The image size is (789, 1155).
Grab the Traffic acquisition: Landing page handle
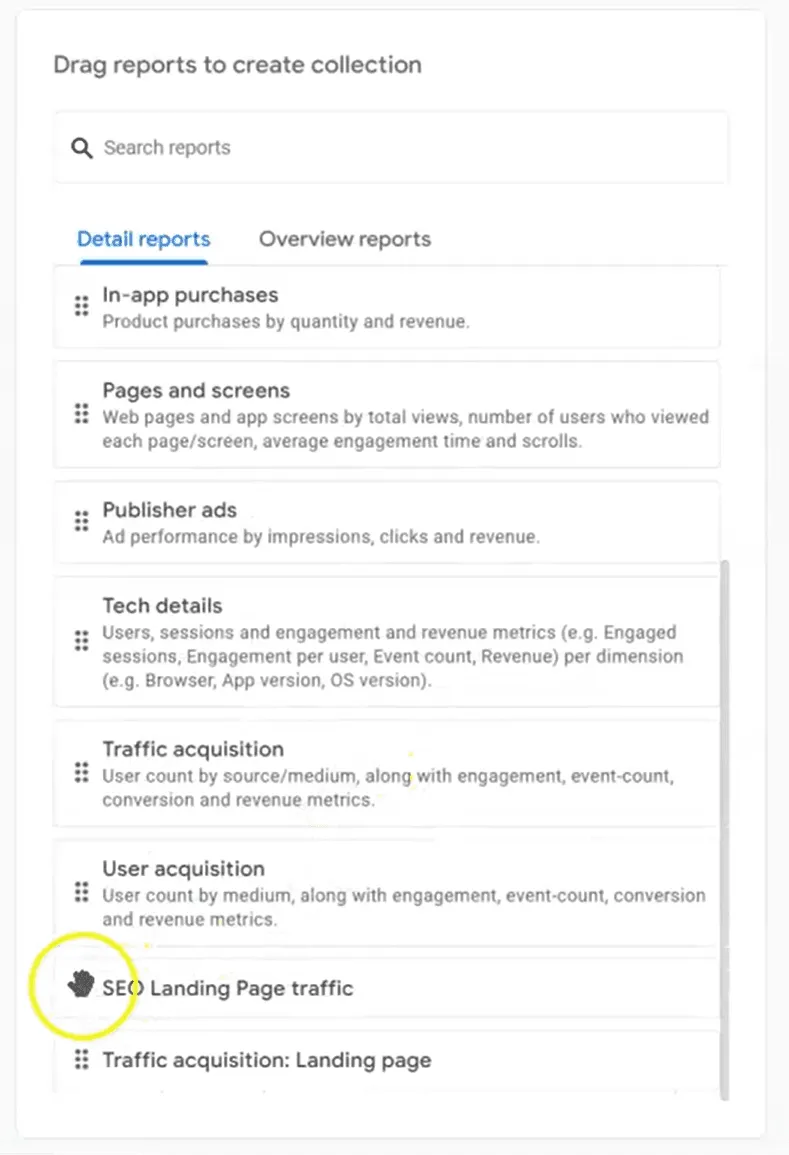(82, 1059)
